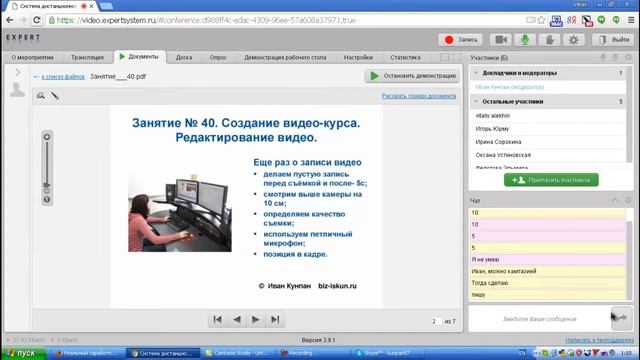Select participant vitaliy alekhin
The height and width of the screenshot is (360, 640).
click(x=492, y=116)
